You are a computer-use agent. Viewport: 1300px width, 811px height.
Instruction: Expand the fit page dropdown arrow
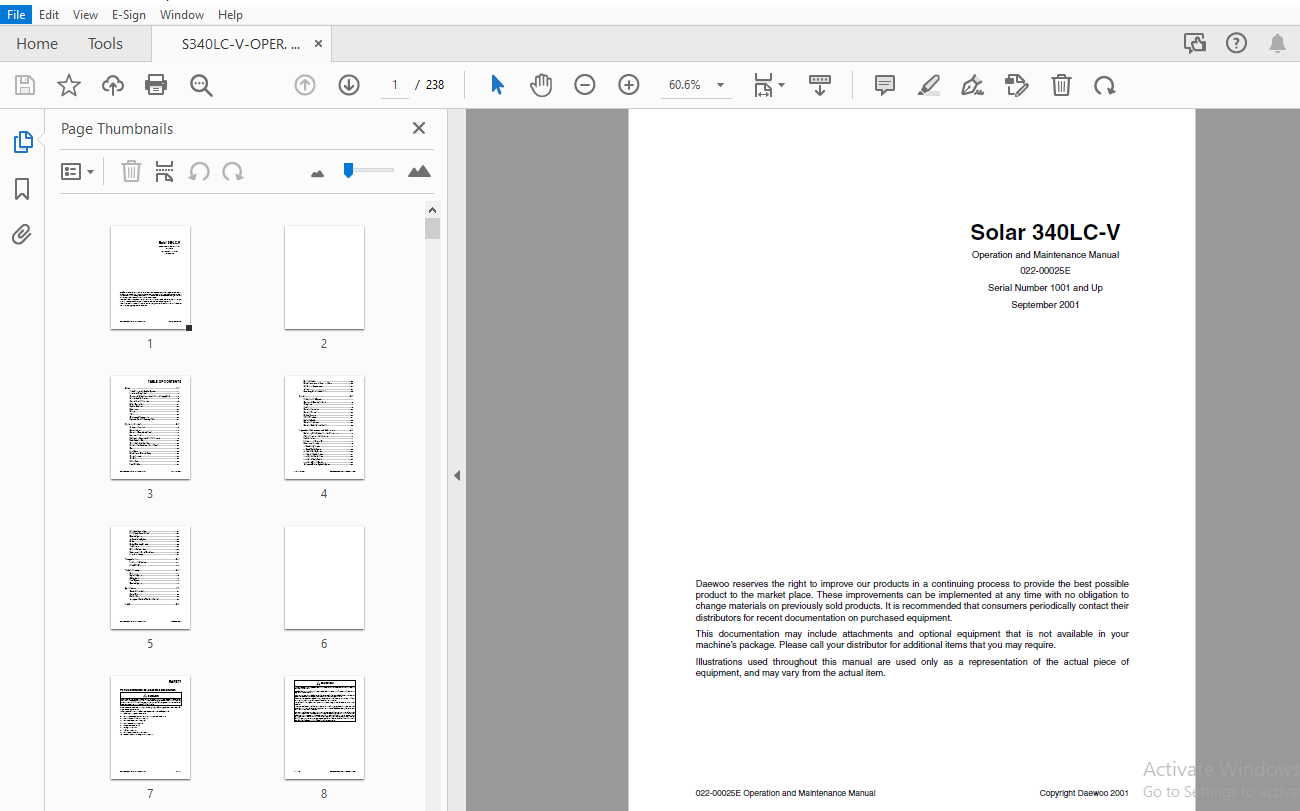click(781, 85)
